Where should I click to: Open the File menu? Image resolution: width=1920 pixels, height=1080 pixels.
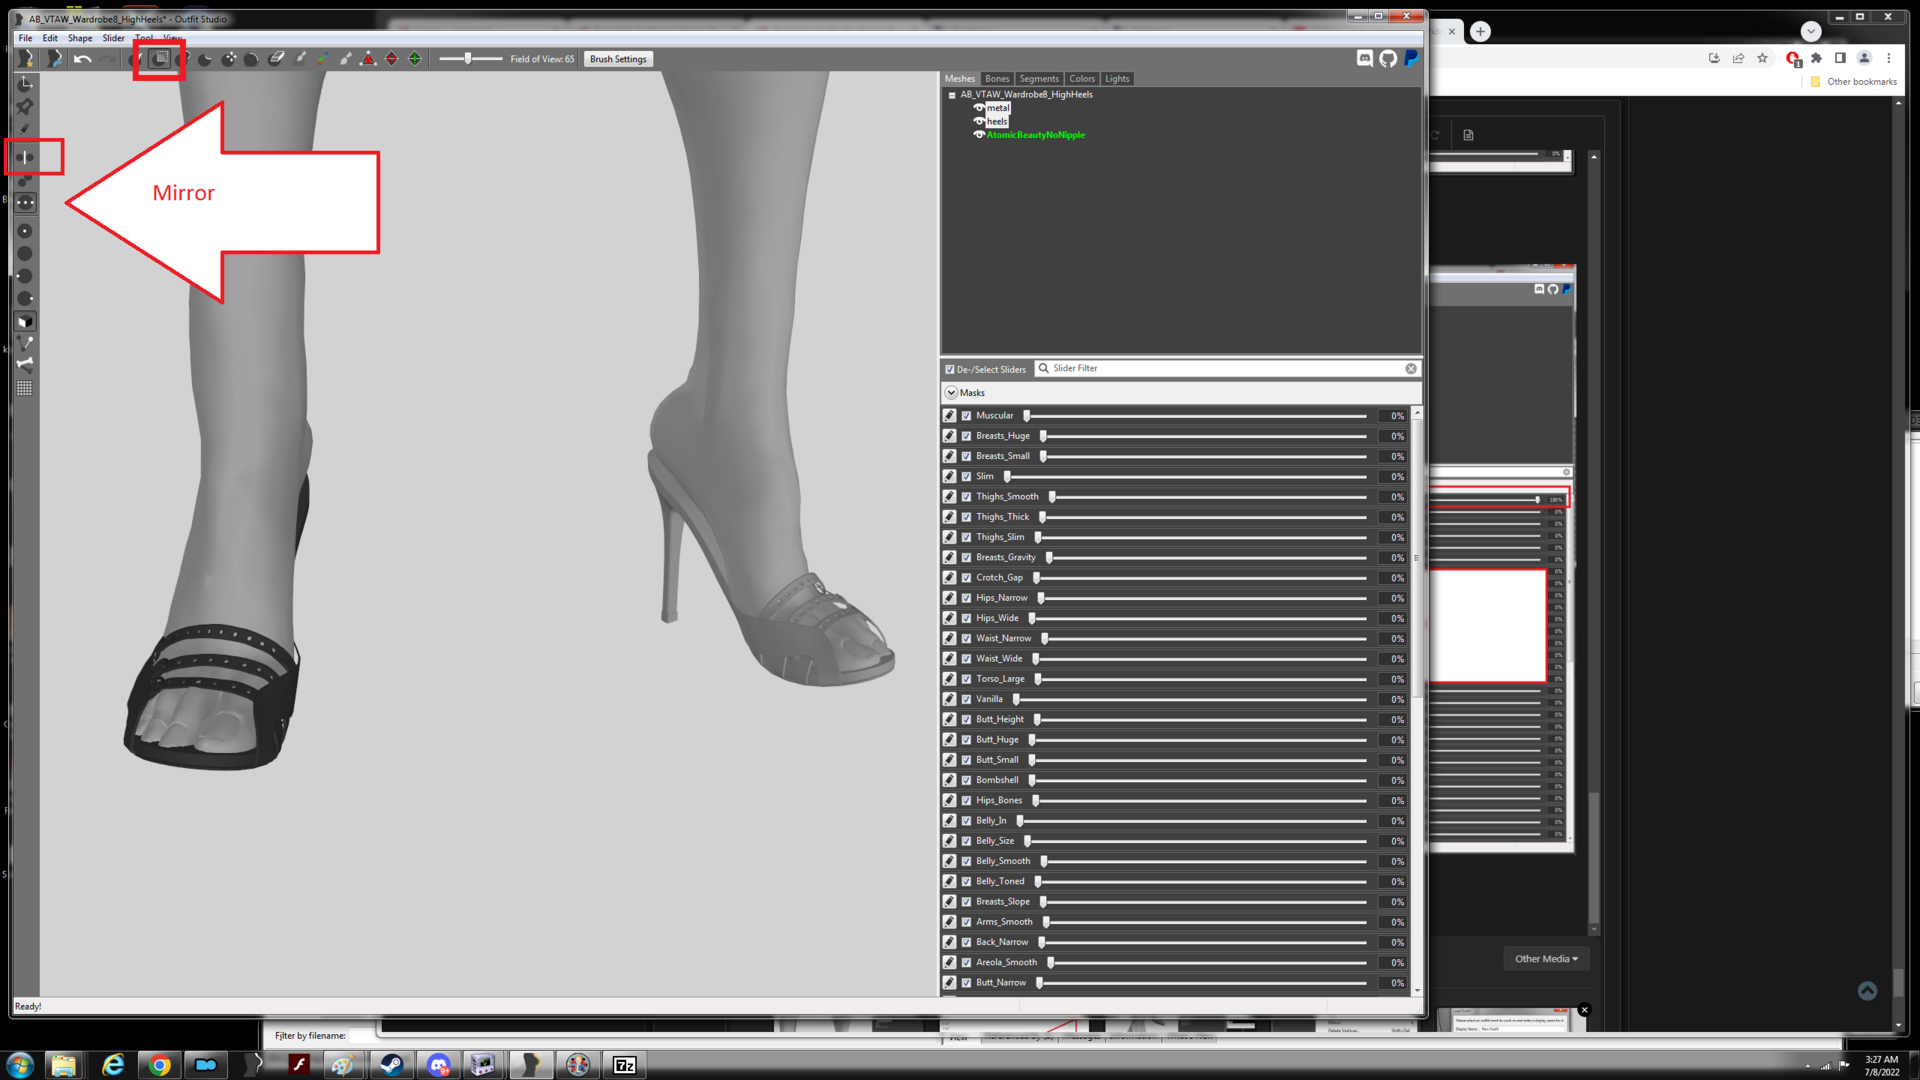pos(25,38)
